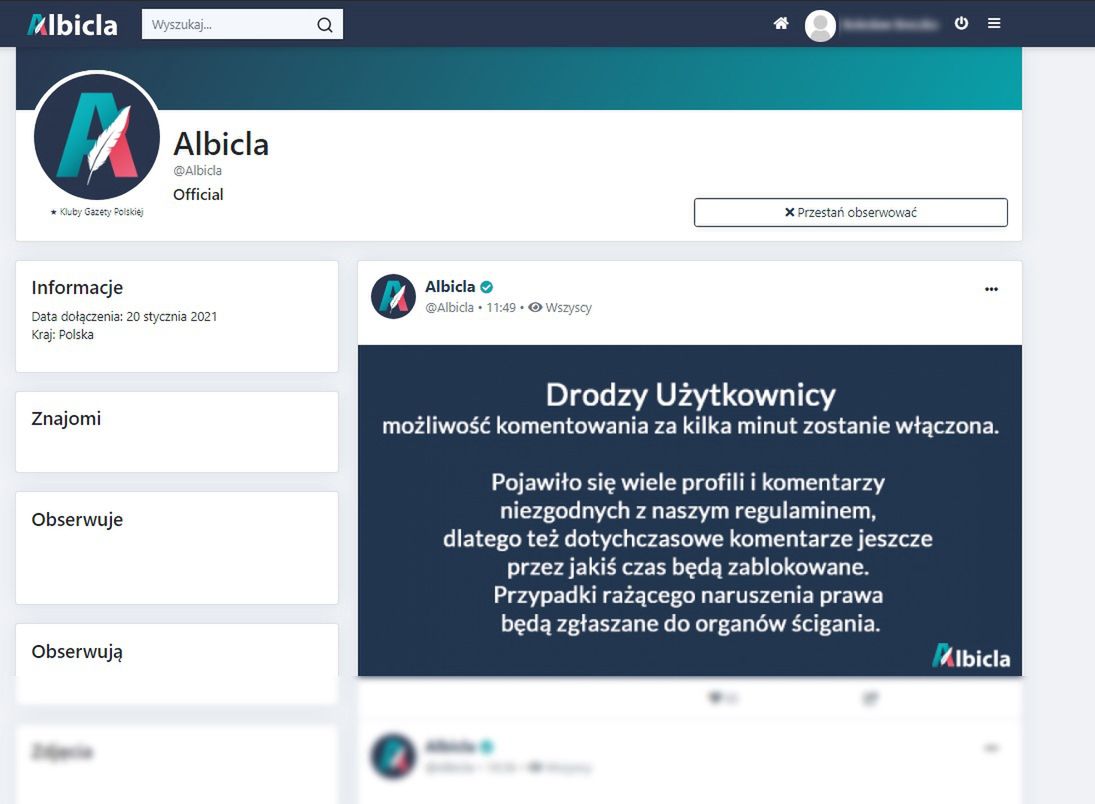
Task: Click the magnifier search icon
Action: [x=325, y=25]
